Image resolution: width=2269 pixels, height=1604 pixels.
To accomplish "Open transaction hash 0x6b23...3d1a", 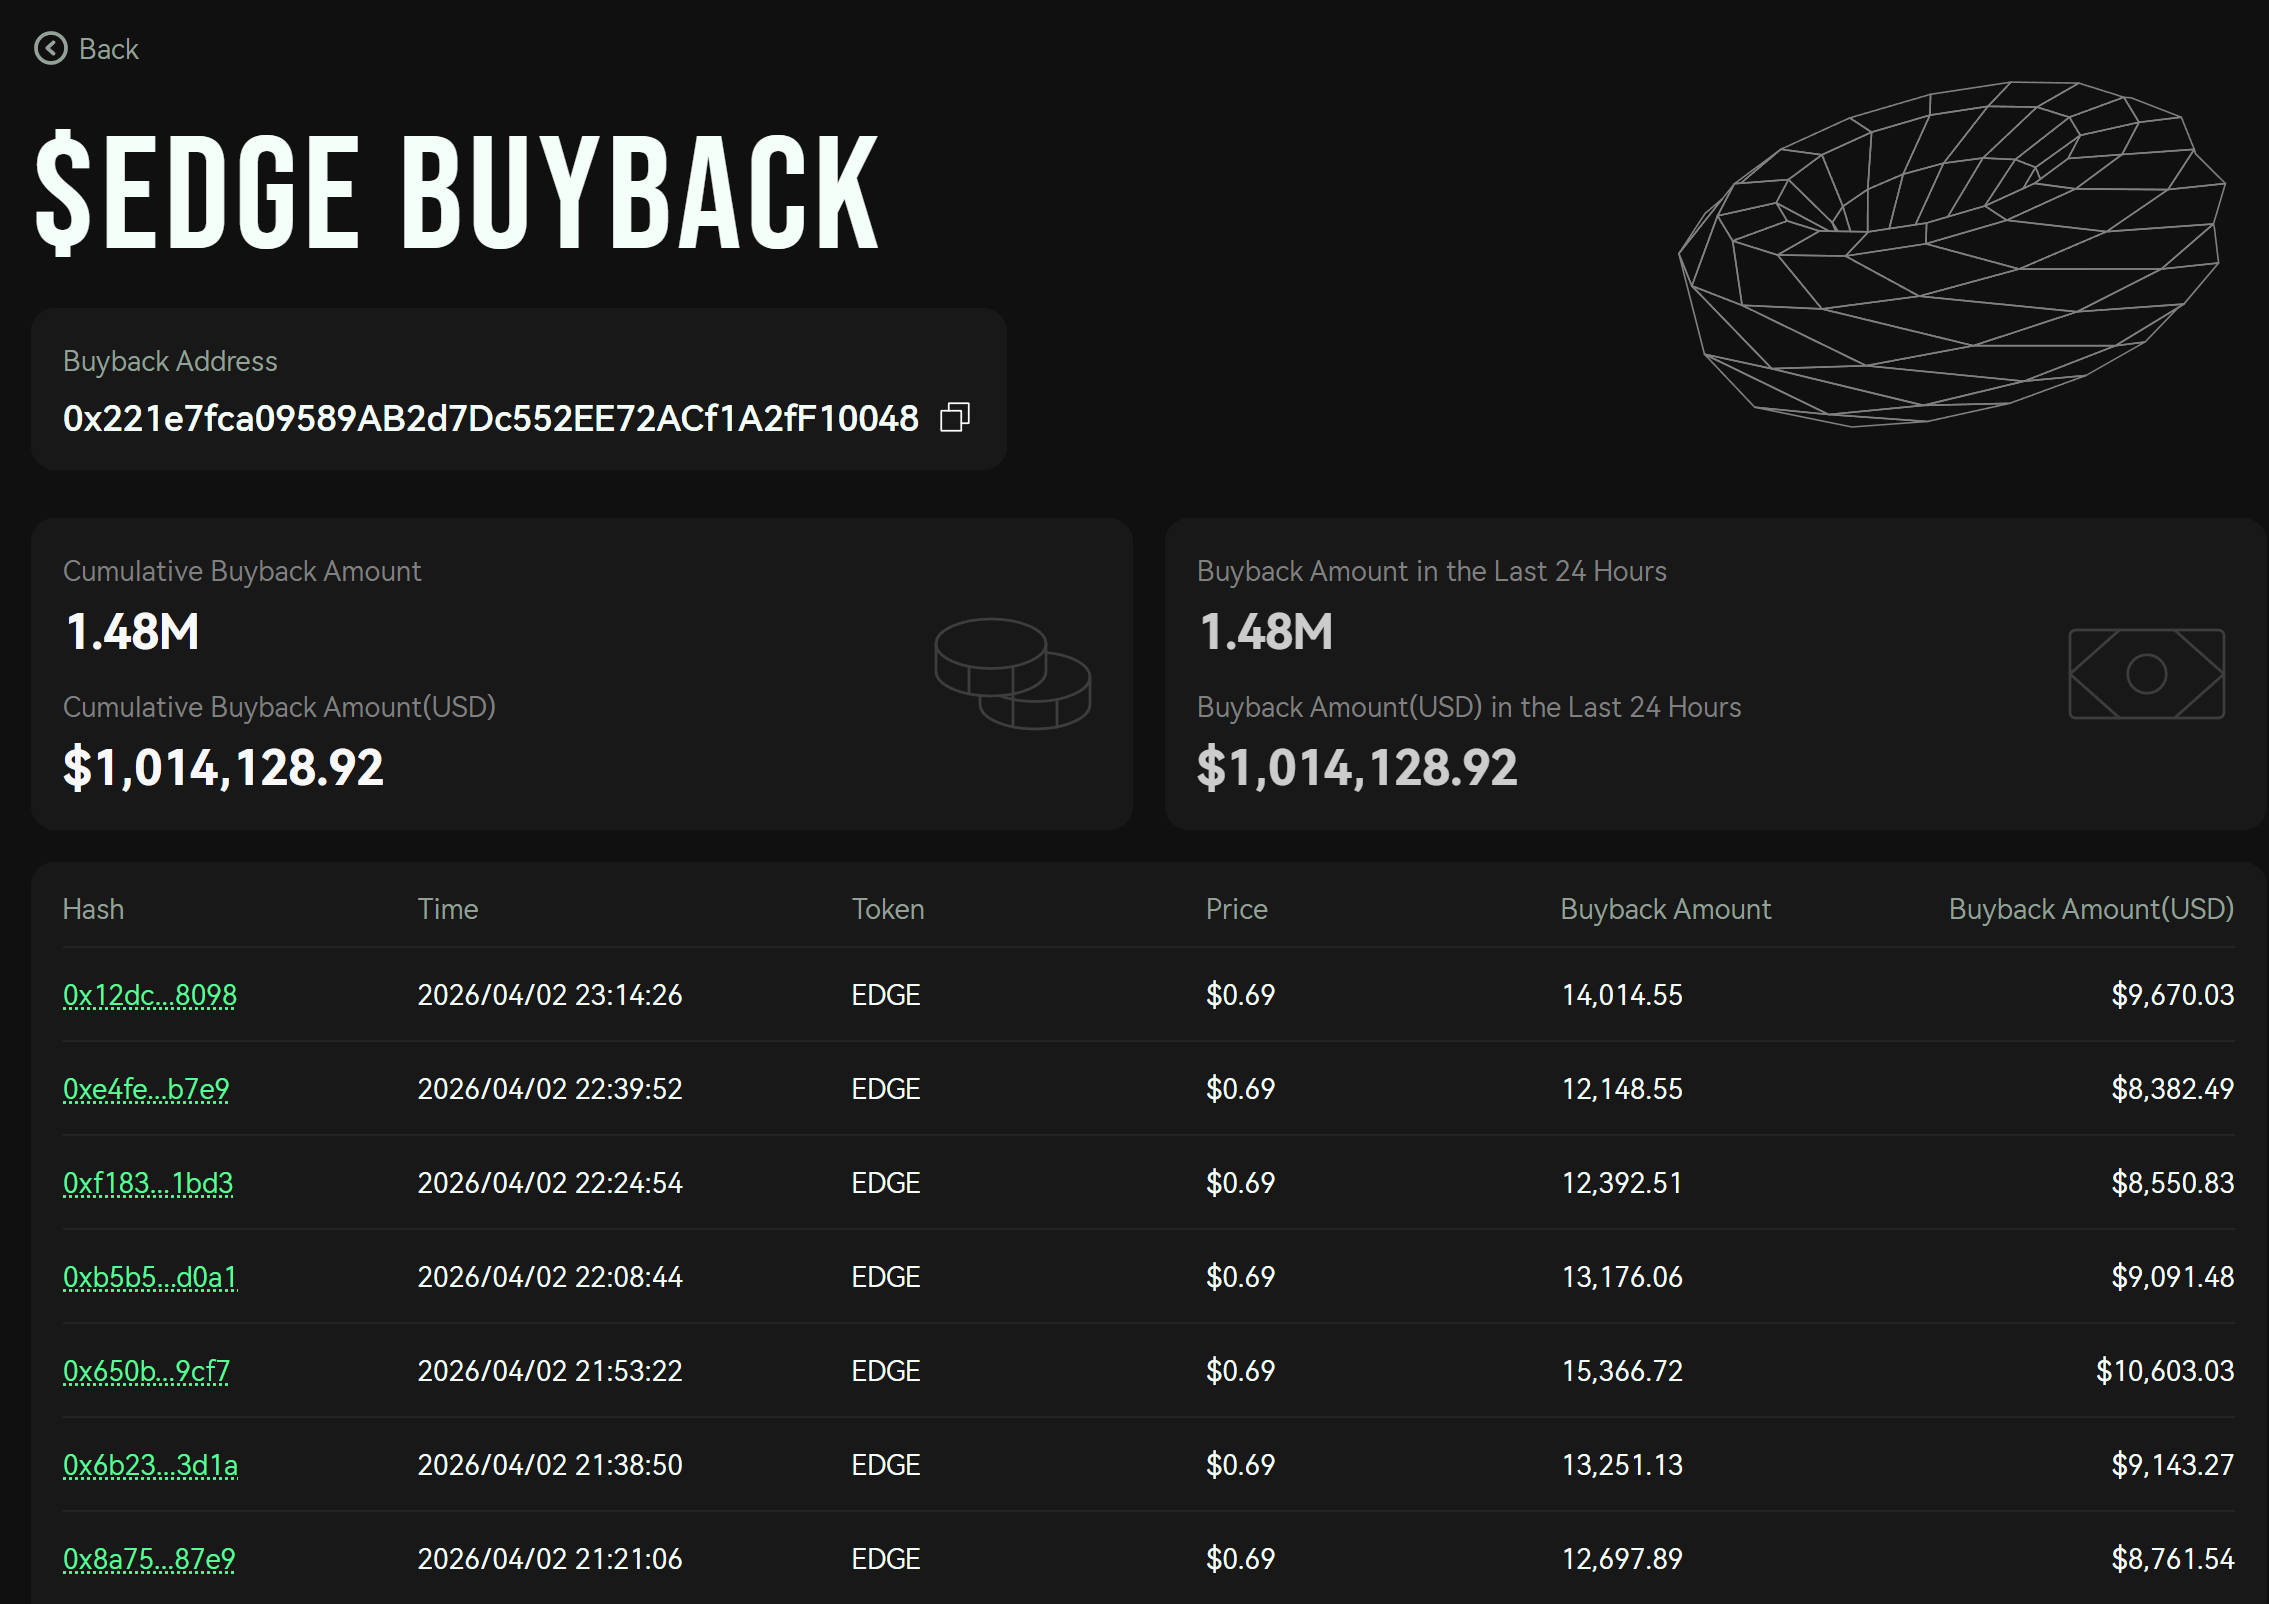I will (150, 1465).
